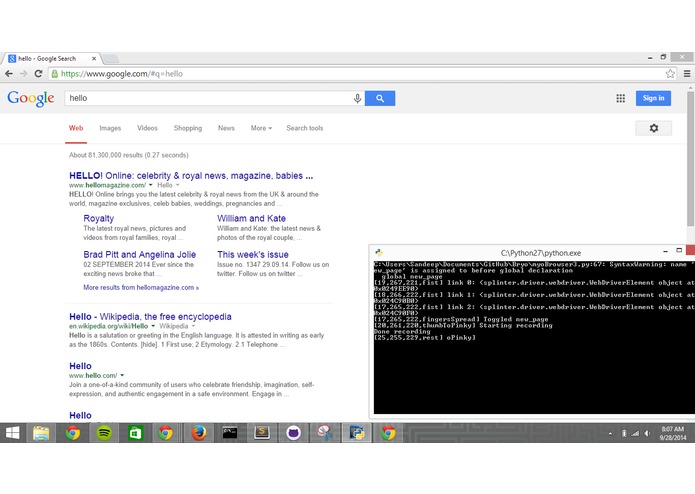This screenshot has height=494, width=695.
Task: Switch to Images results
Action: click(110, 128)
